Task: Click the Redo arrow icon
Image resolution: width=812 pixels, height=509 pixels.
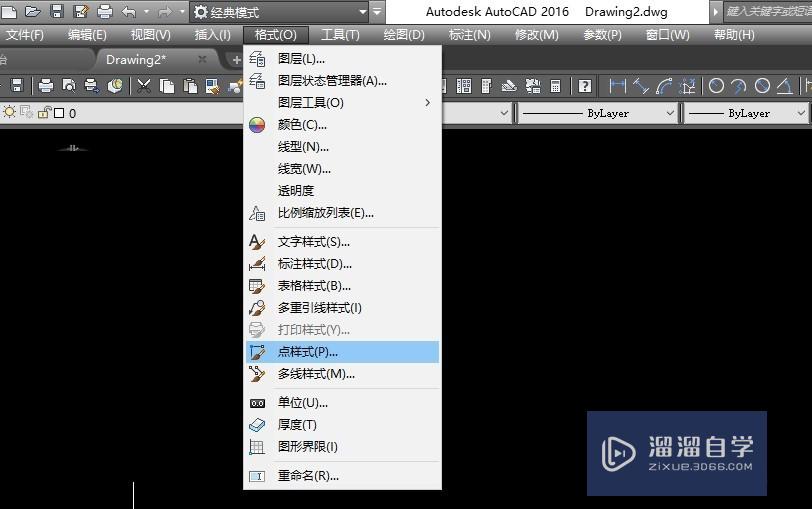Action: pyautogui.click(x=165, y=11)
